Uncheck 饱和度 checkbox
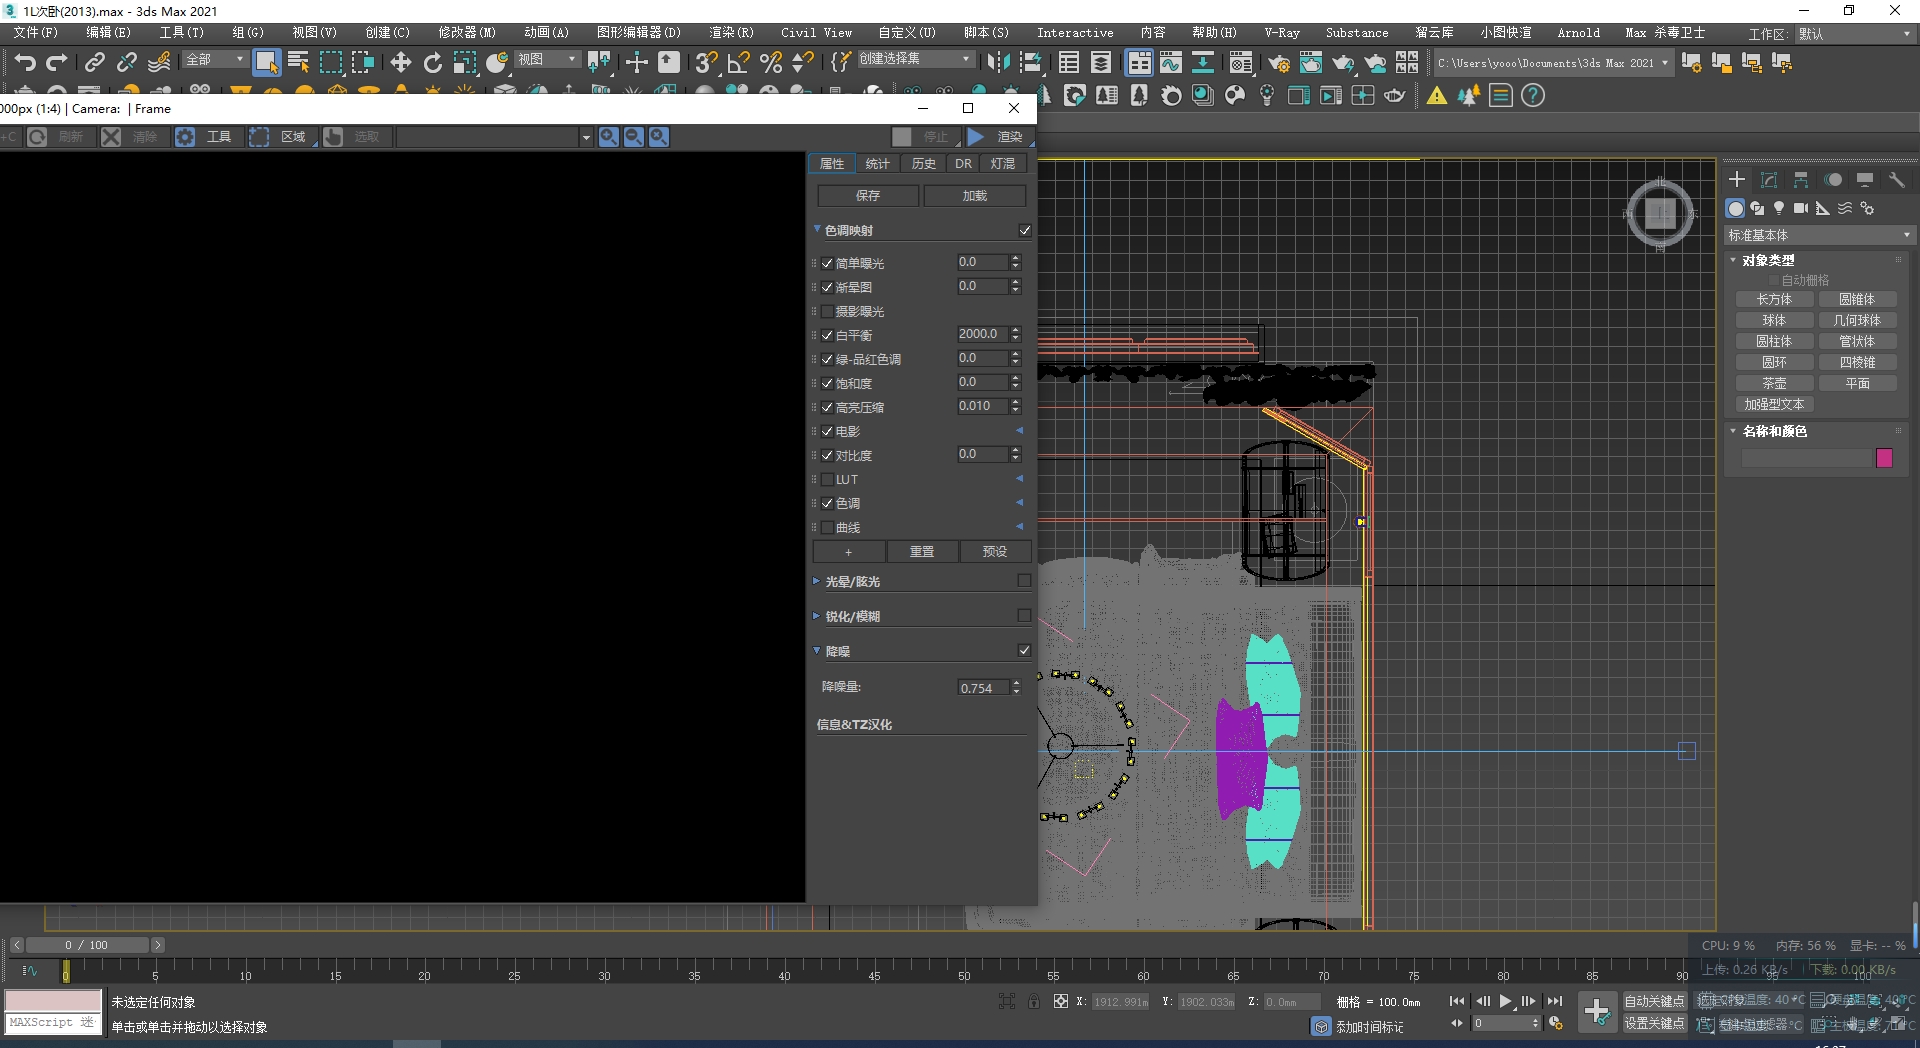This screenshot has height=1048, width=1920. [x=828, y=384]
